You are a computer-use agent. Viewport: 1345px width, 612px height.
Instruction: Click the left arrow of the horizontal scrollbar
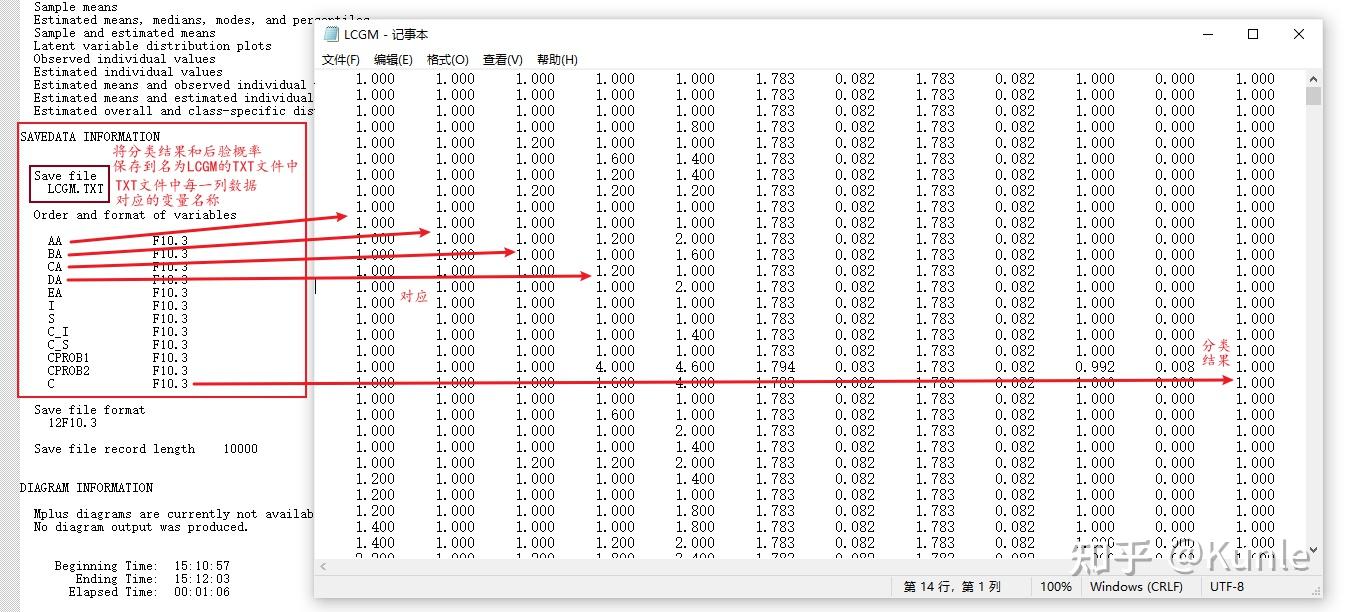point(322,566)
